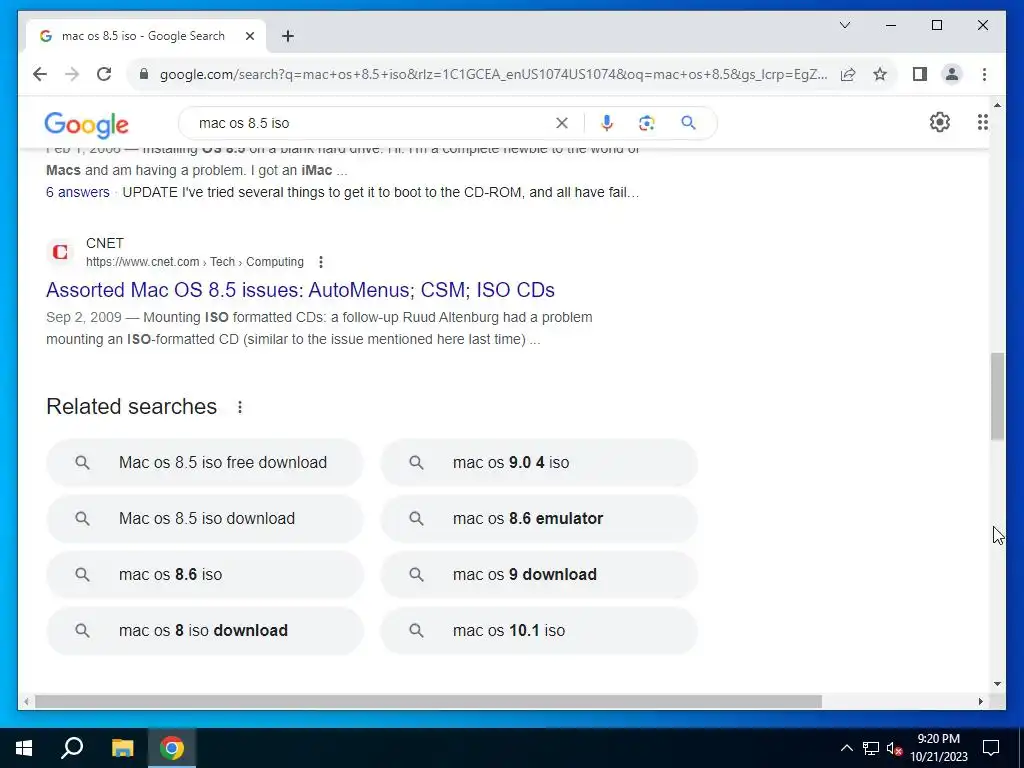Open Google quick settings gear
Viewport: 1024px width, 768px height.
pos(940,122)
